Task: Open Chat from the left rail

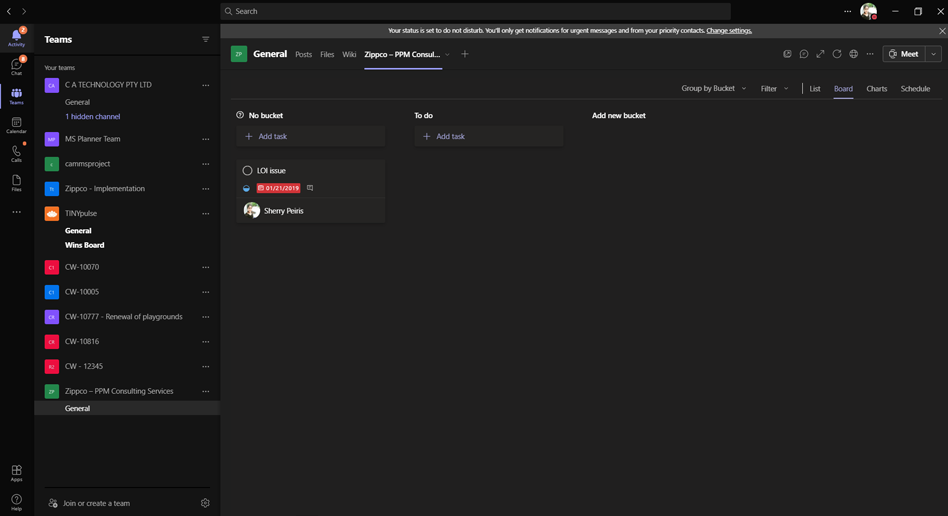Action: point(16,65)
